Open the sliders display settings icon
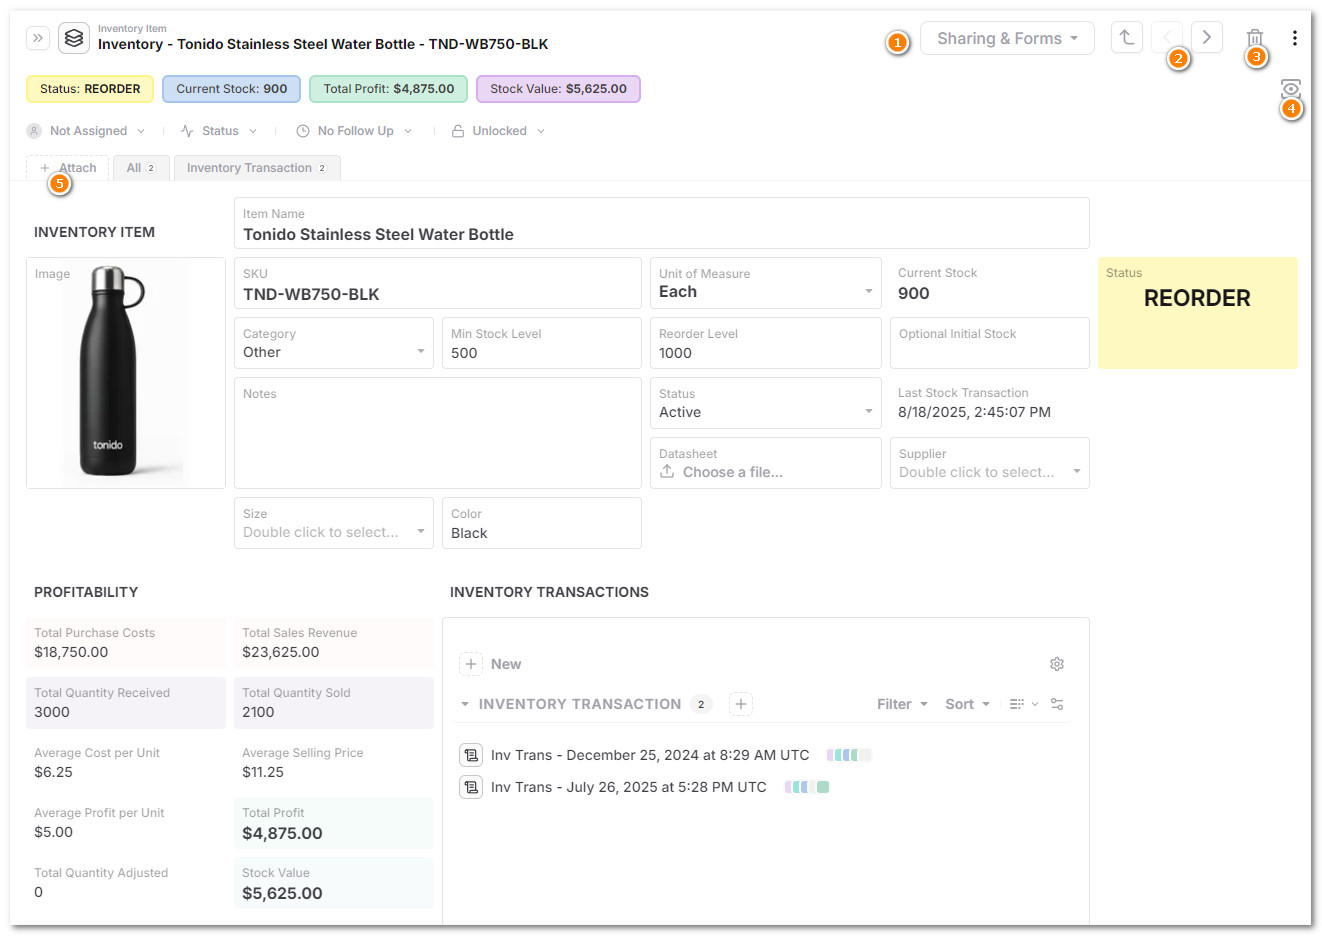Viewport: 1322px width, 936px height. coord(1057,704)
